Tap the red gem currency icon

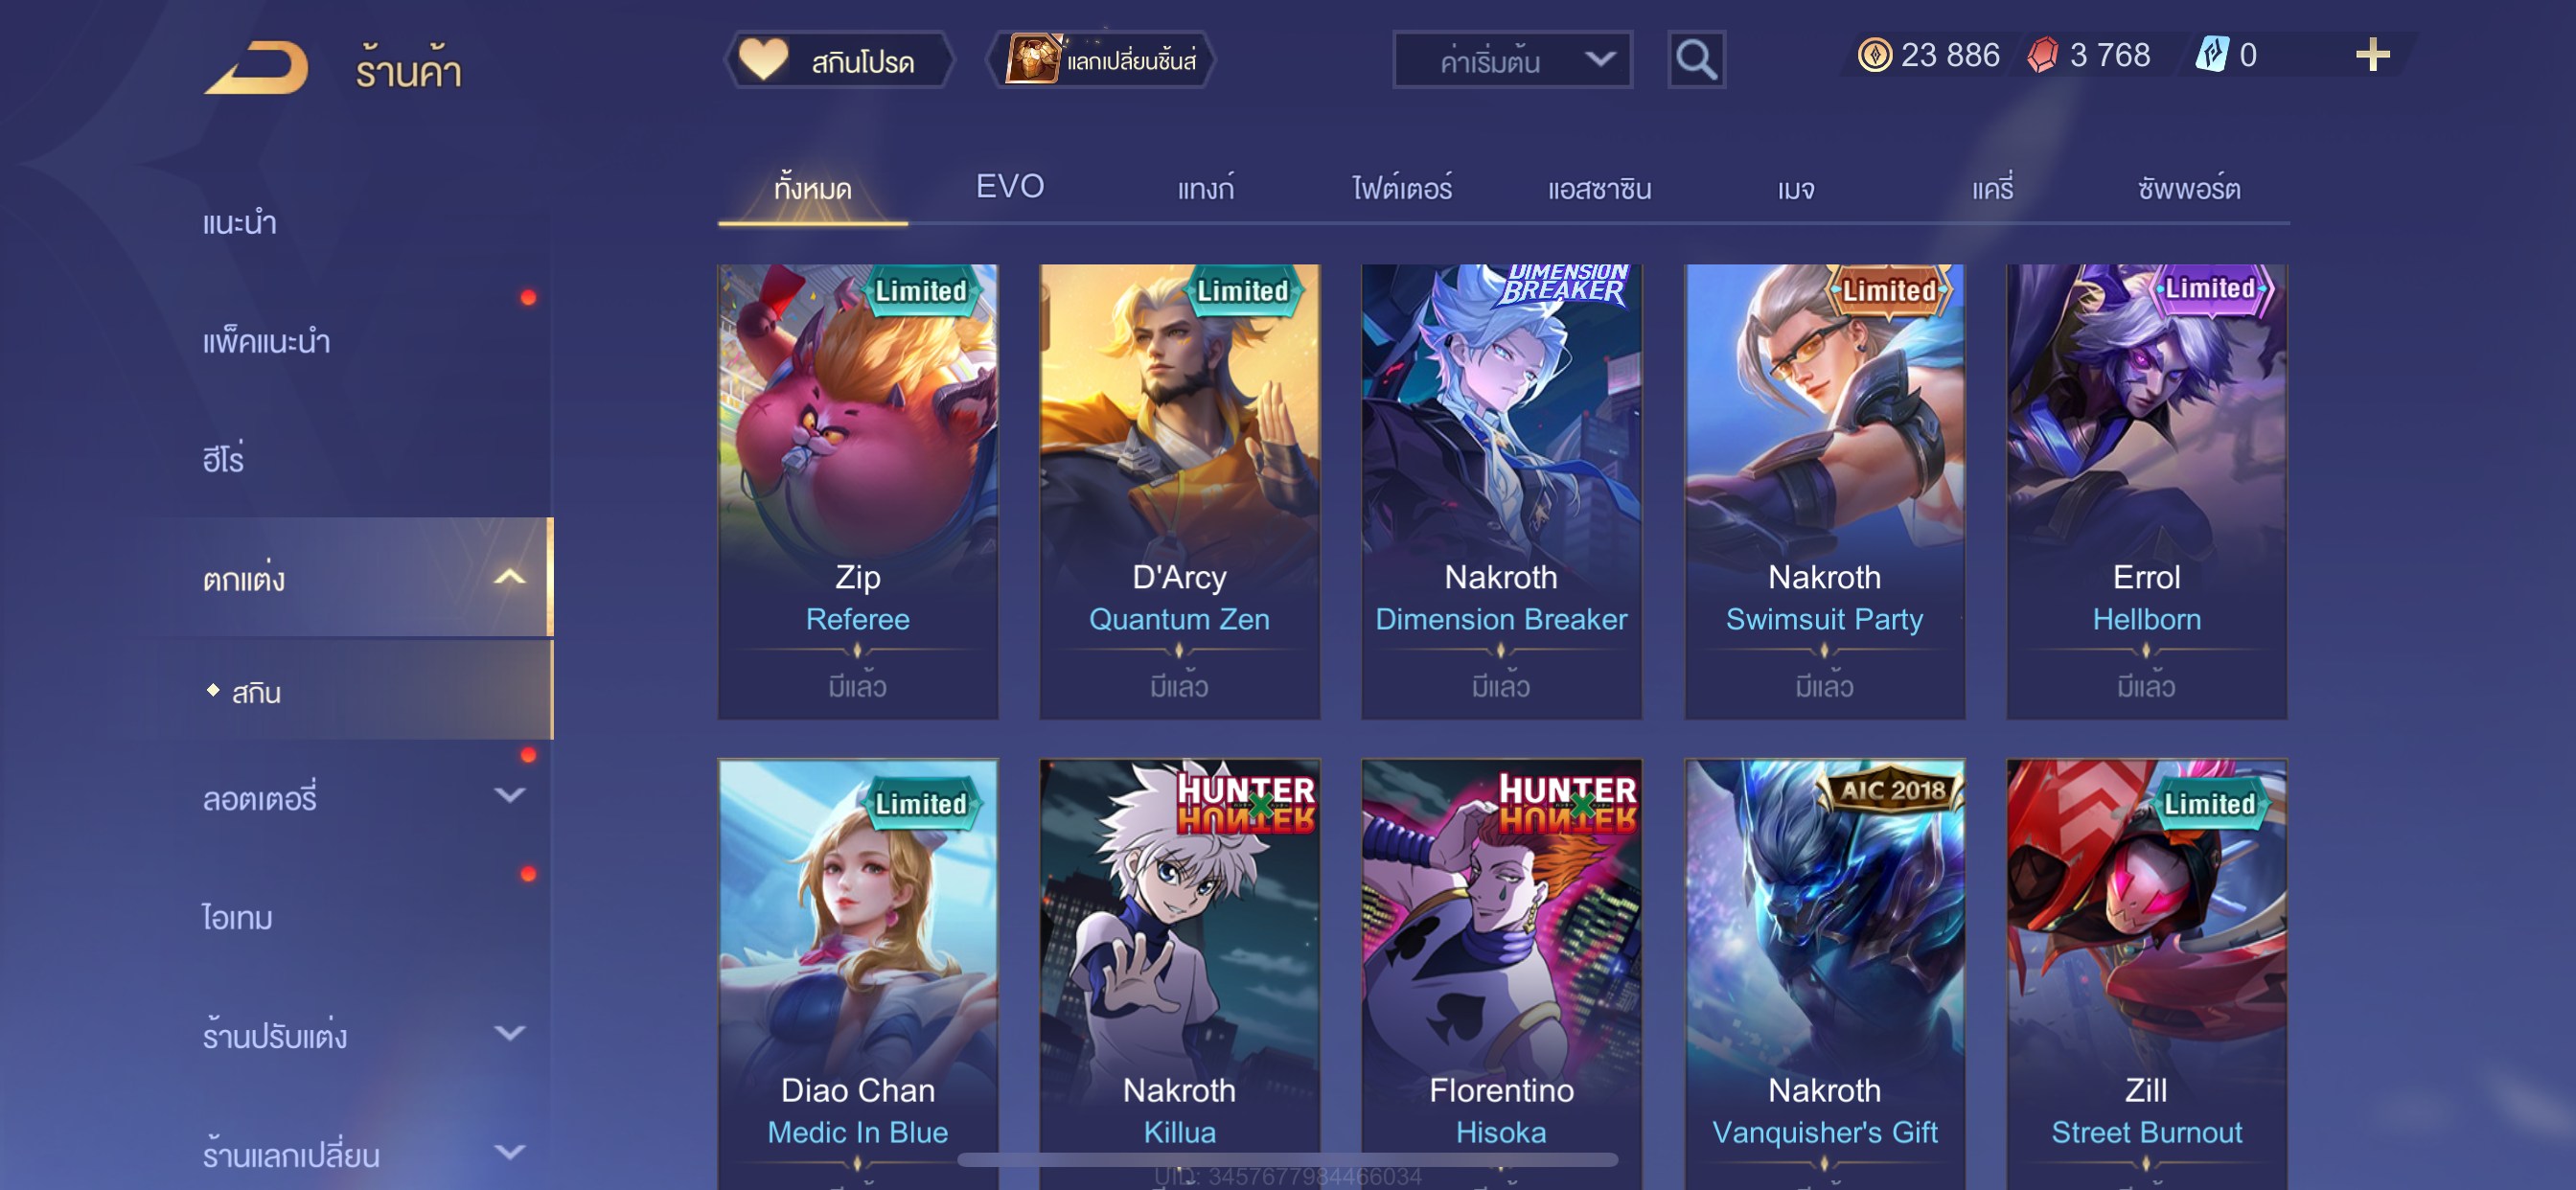point(2042,55)
